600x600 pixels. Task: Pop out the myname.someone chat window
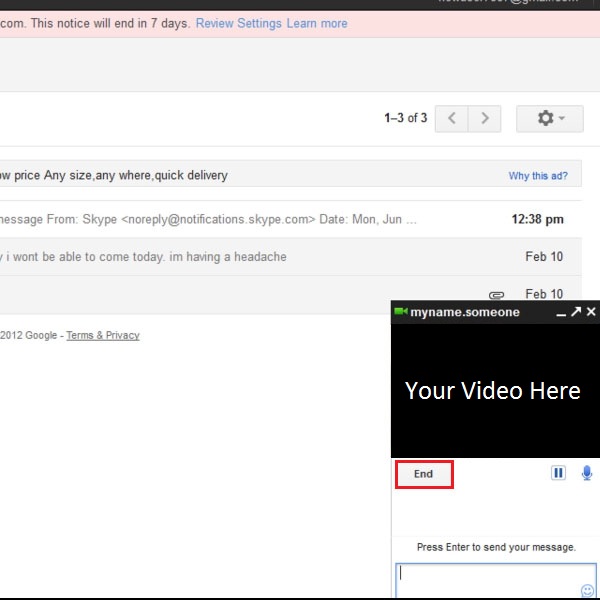tap(576, 312)
